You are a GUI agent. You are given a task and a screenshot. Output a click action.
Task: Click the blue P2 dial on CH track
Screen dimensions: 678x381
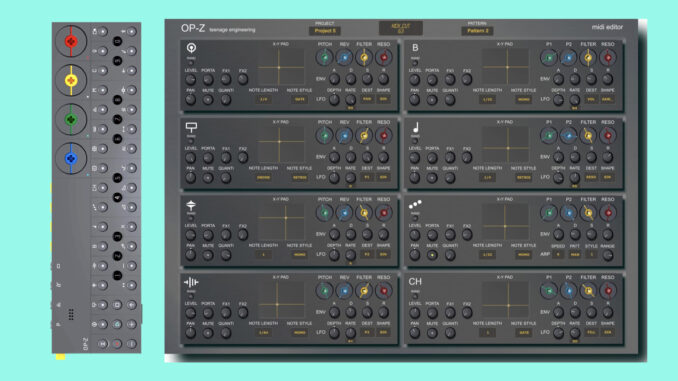[x=569, y=291]
